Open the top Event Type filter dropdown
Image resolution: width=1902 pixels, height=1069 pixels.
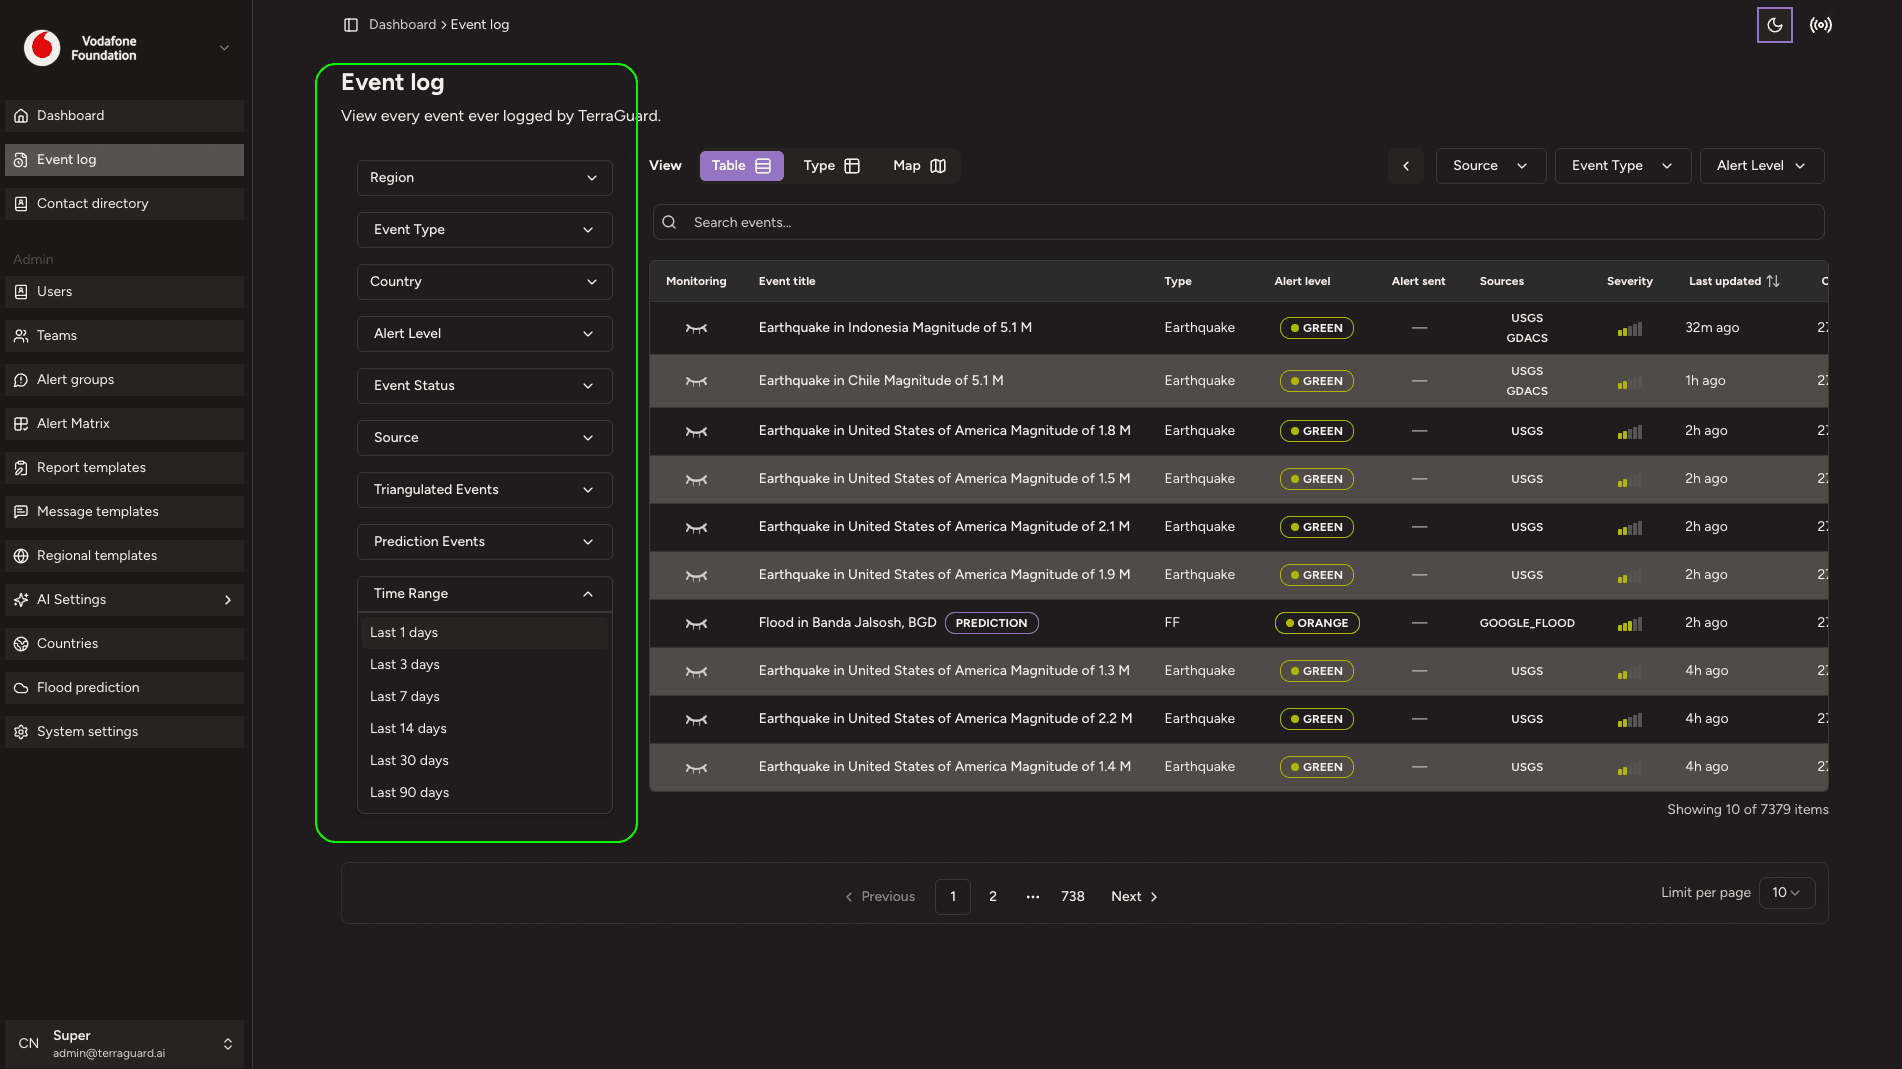pos(1623,166)
